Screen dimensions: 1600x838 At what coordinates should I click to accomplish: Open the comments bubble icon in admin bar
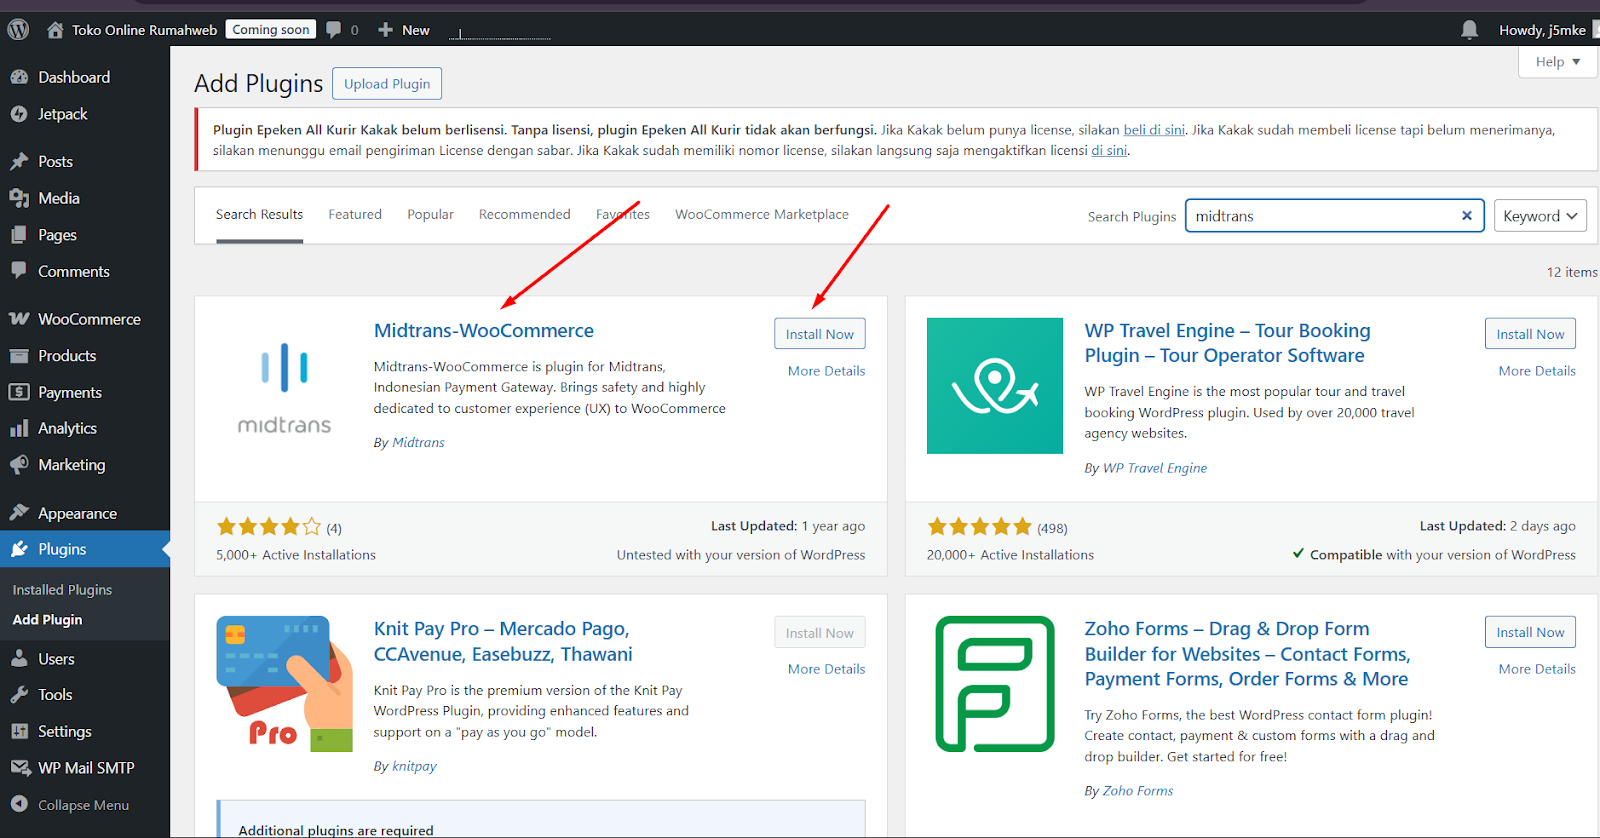coord(334,30)
